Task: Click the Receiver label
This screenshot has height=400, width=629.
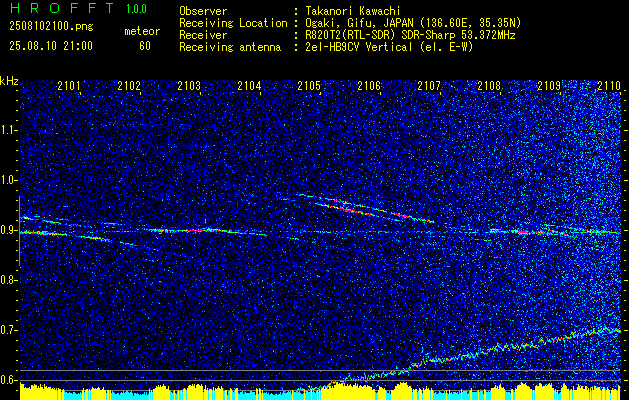Action: pyautogui.click(x=203, y=35)
